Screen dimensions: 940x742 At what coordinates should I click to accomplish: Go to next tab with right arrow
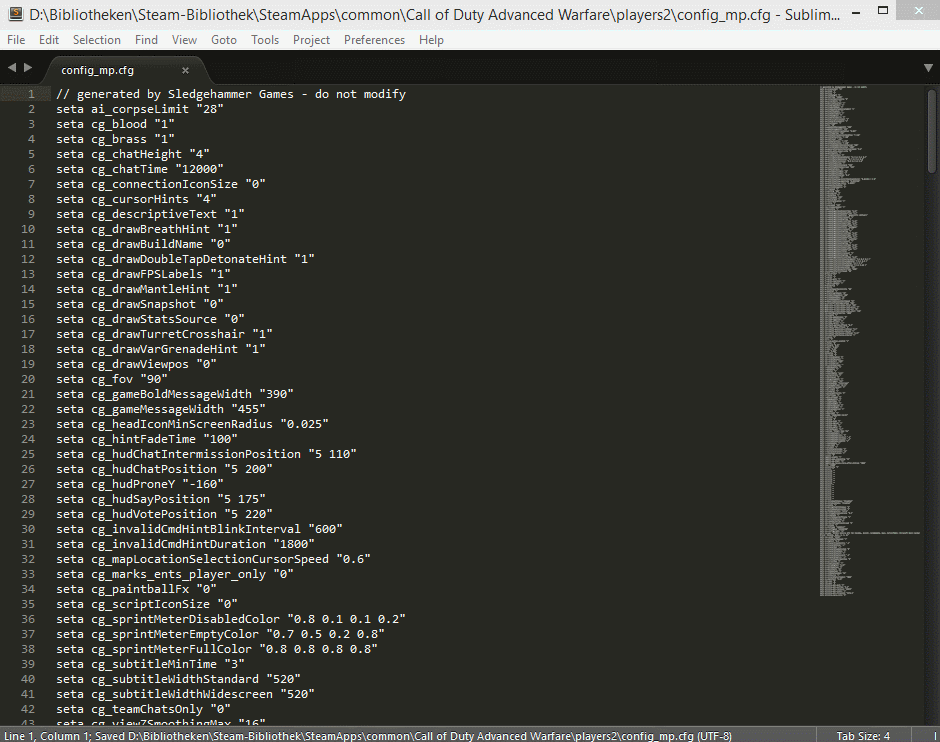point(28,68)
